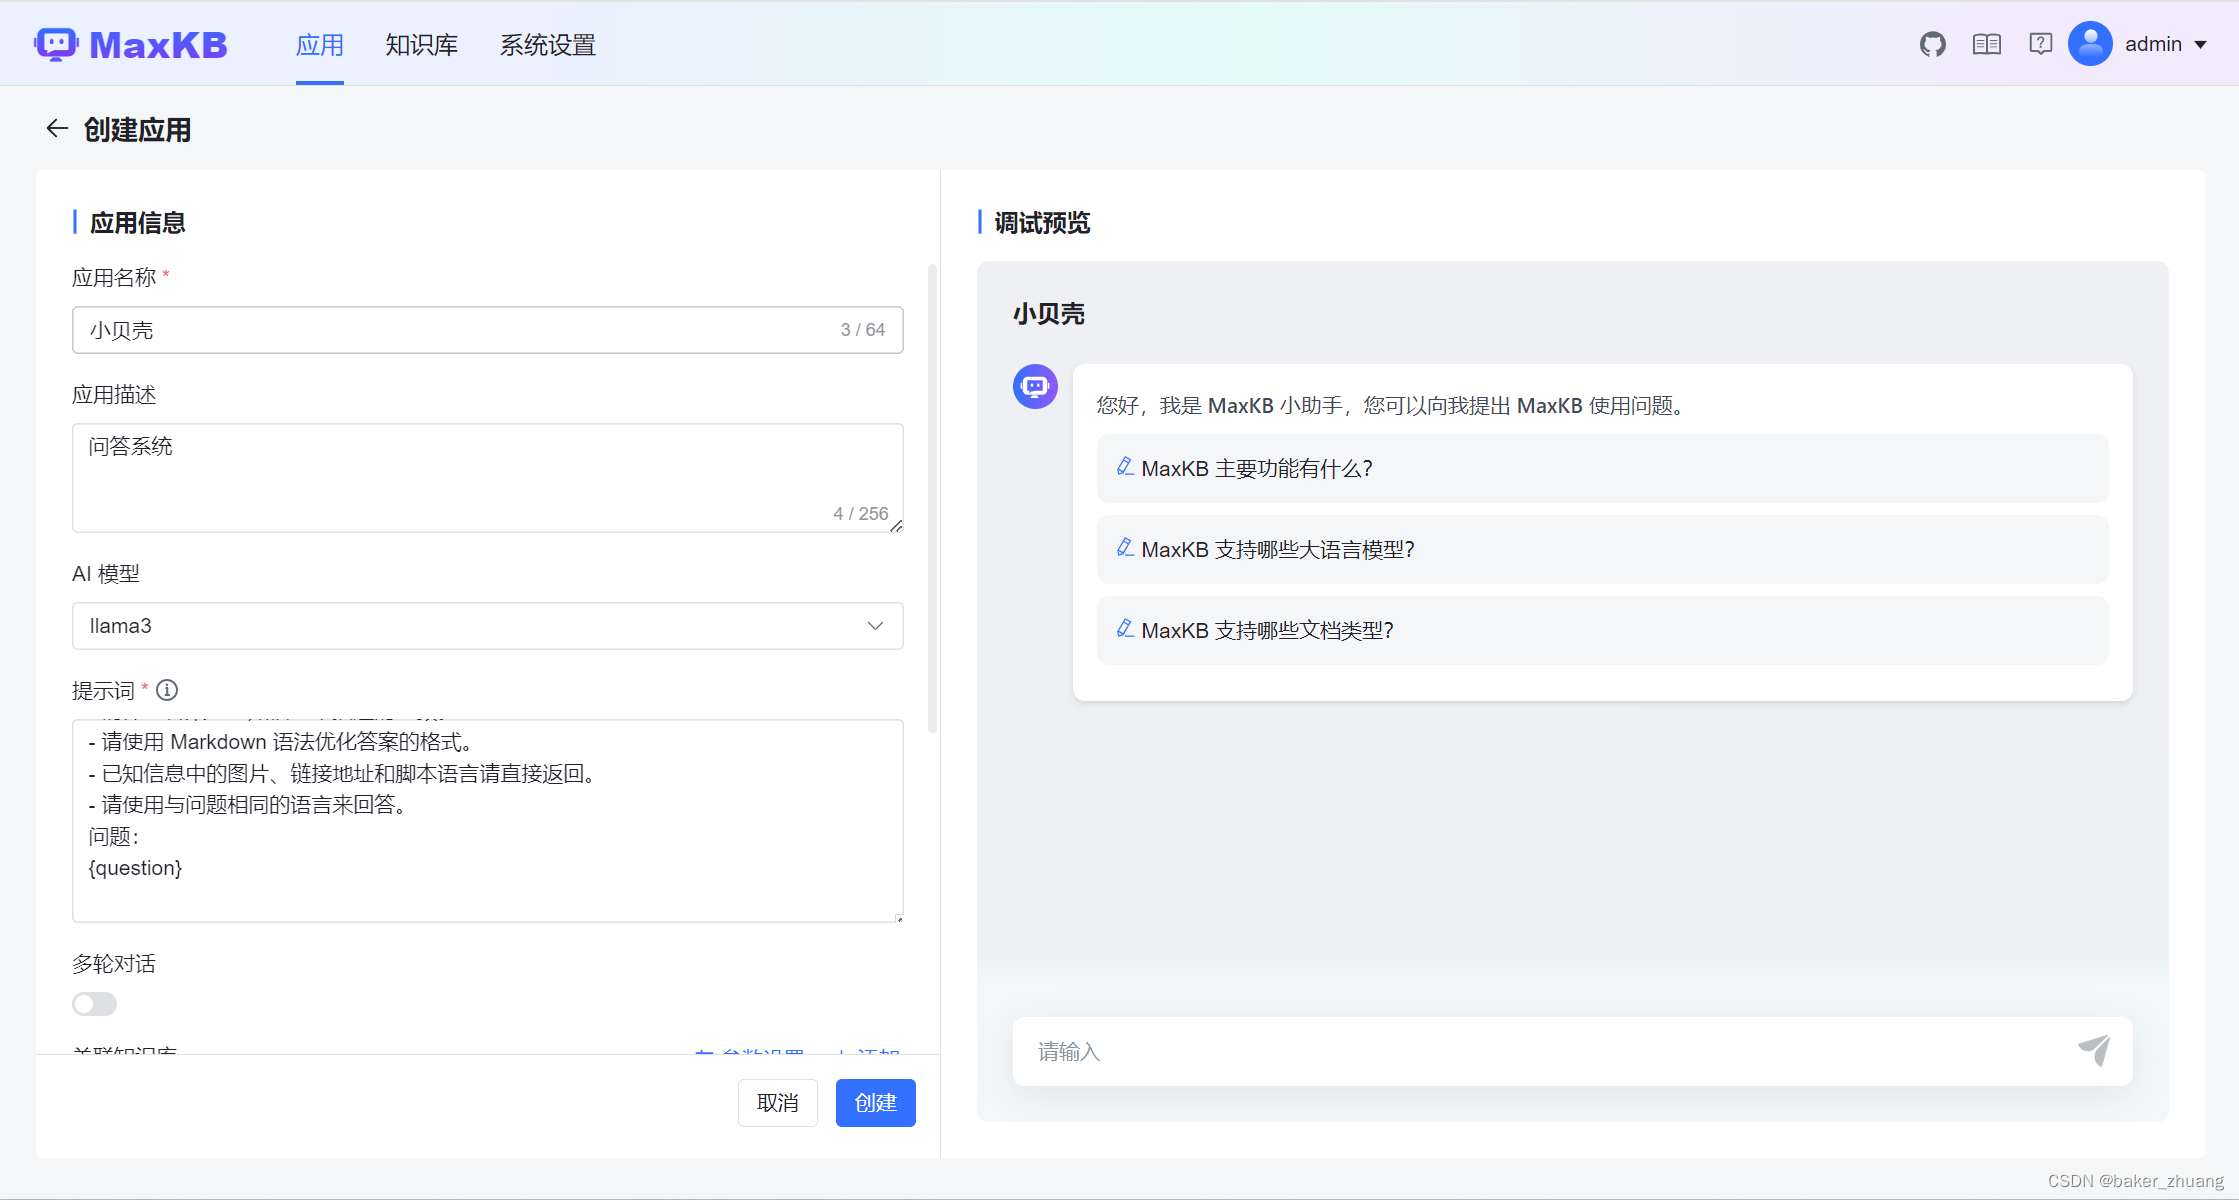This screenshot has height=1200, width=2239.
Task: Switch to the 知识库 tab
Action: click(x=420, y=45)
